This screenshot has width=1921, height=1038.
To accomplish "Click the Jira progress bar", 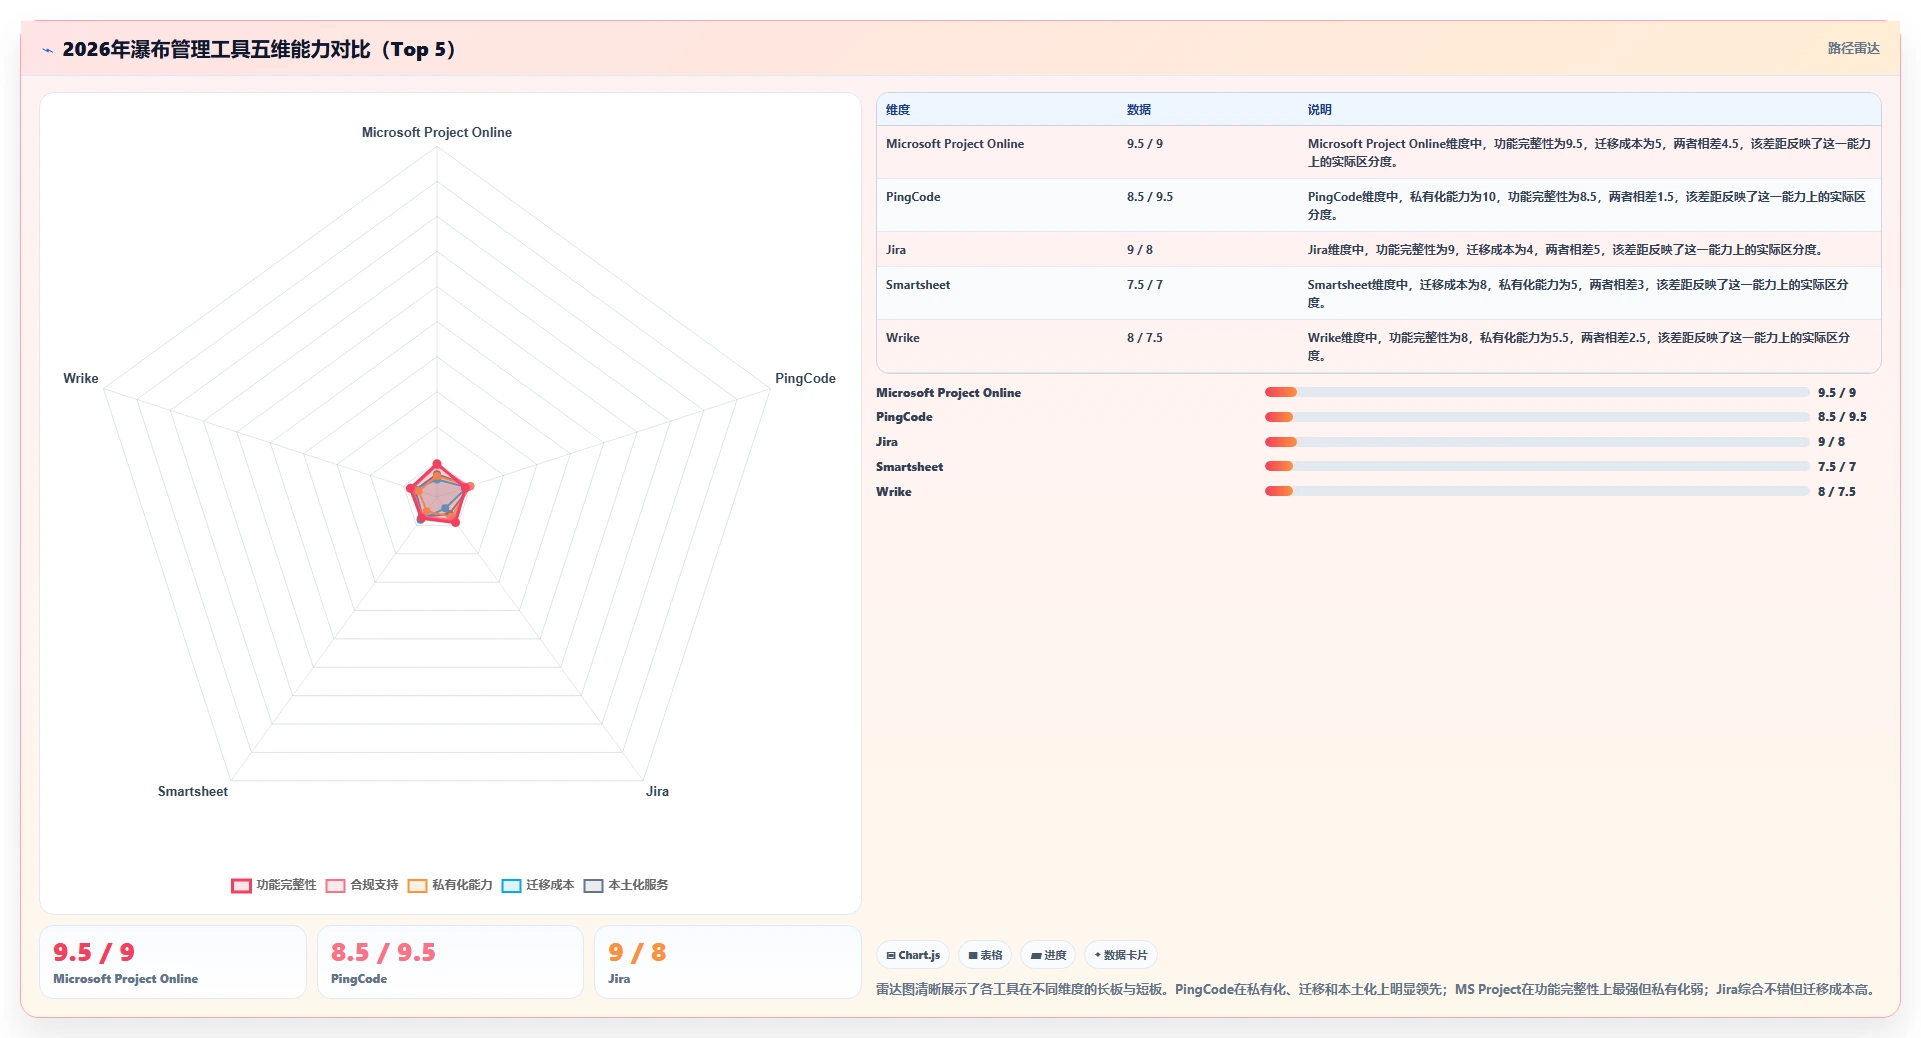I will 1537,442.
